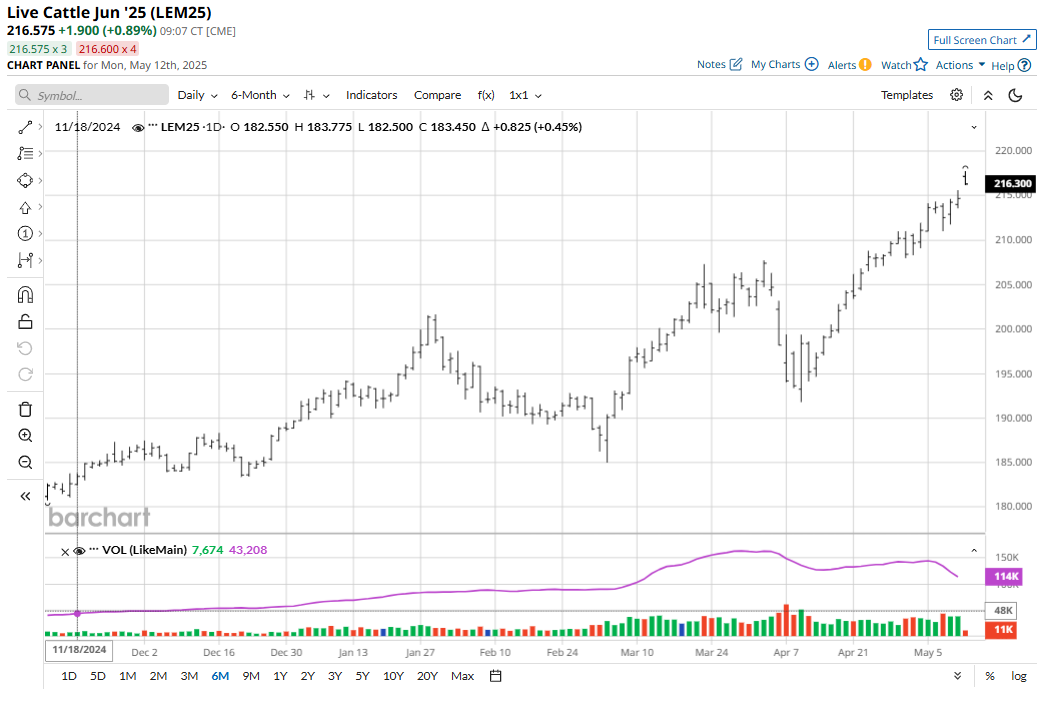The height and width of the screenshot is (702, 1057).
Task: Collapse the toolbar with the double-chevron up icon
Action: click(988, 96)
